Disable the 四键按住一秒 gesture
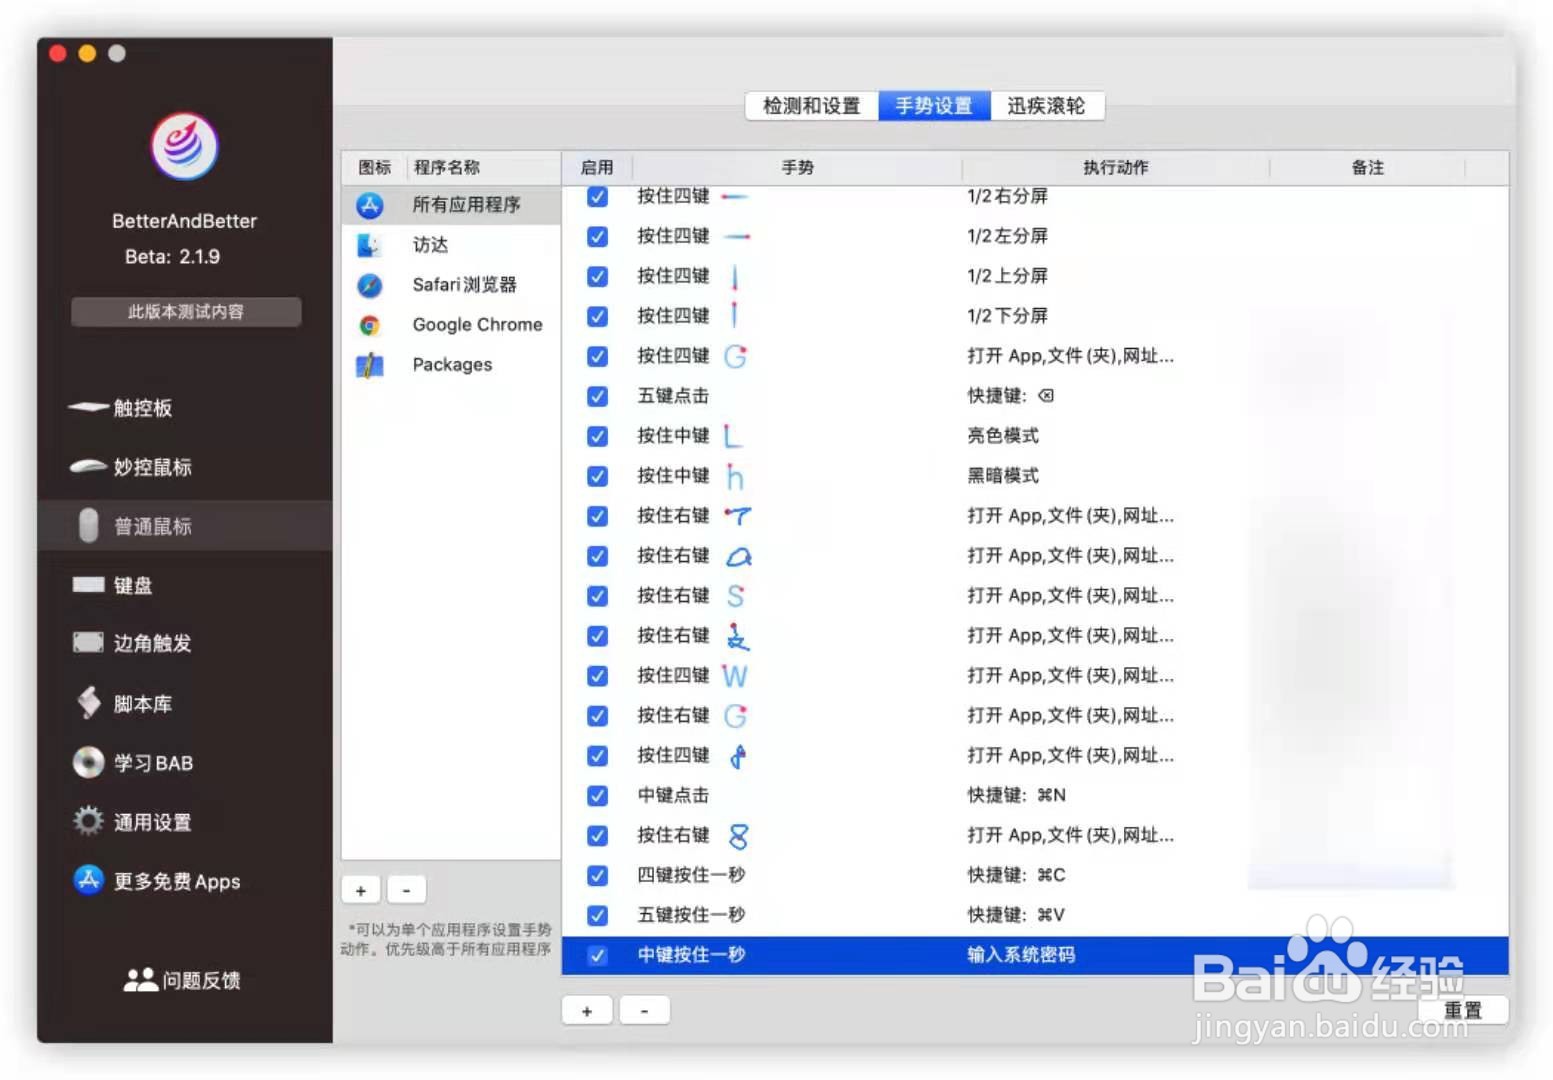1553x1080 pixels. click(597, 875)
